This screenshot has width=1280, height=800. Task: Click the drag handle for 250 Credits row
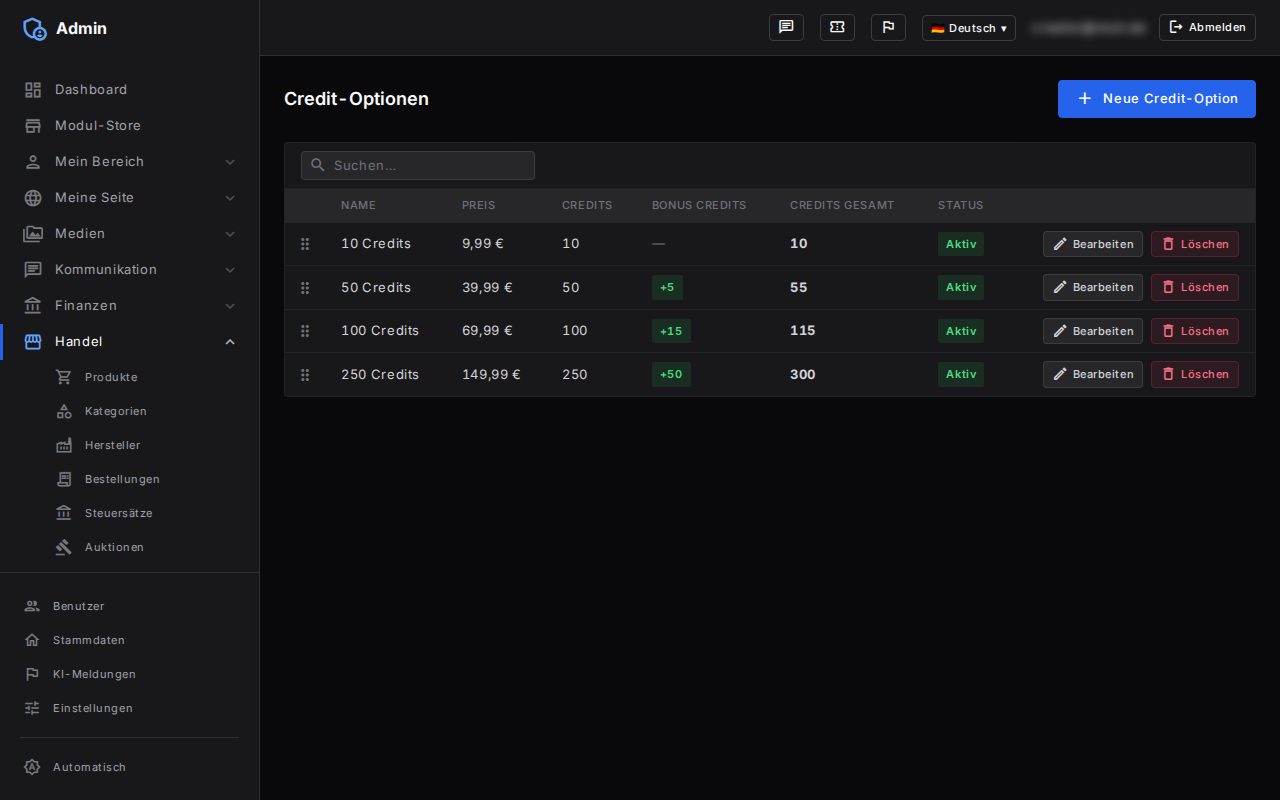click(x=305, y=375)
